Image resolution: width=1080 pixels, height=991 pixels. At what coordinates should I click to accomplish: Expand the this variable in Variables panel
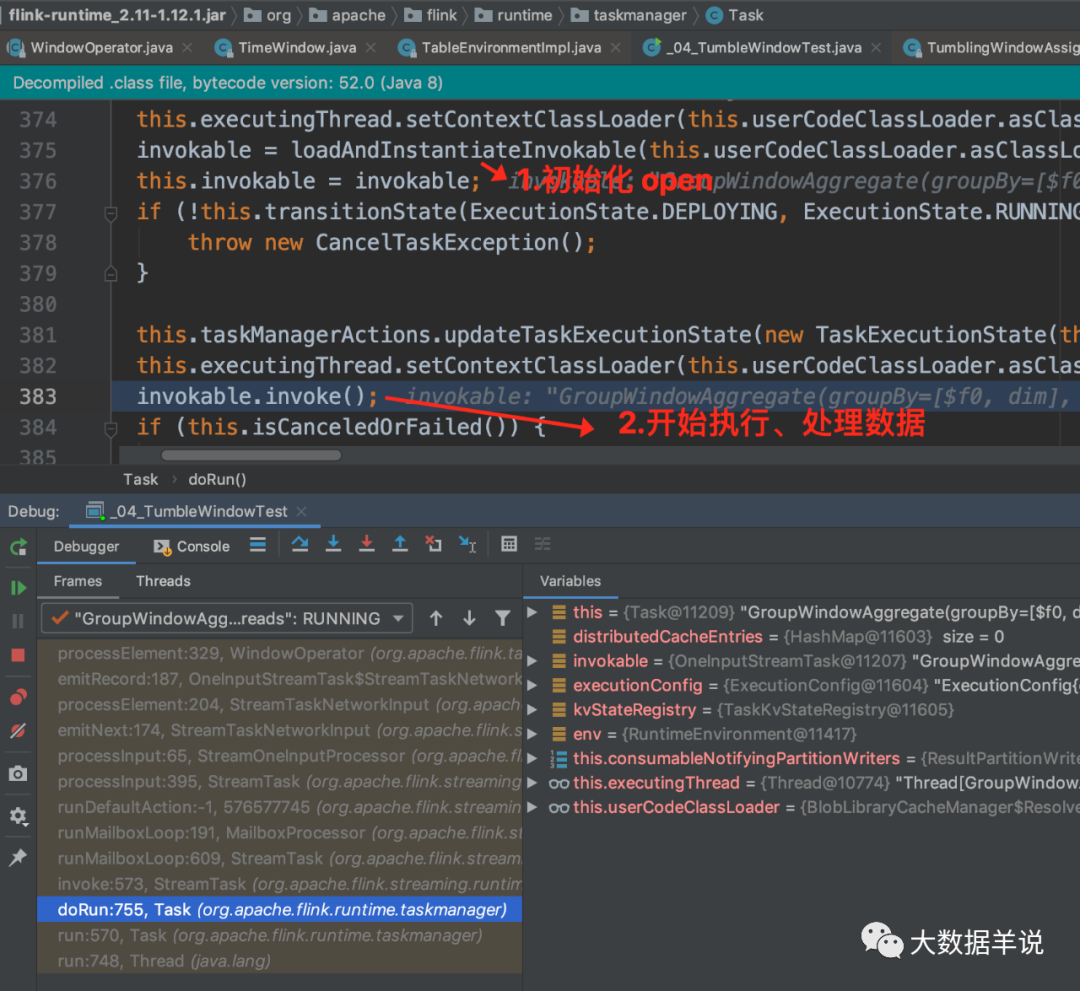(x=530, y=612)
